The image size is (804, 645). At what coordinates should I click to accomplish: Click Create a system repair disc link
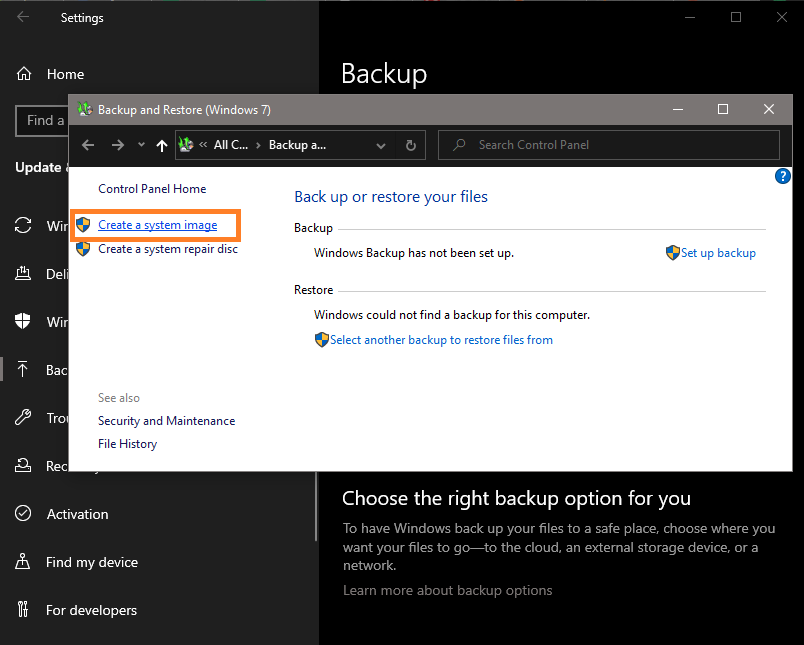[x=168, y=249]
